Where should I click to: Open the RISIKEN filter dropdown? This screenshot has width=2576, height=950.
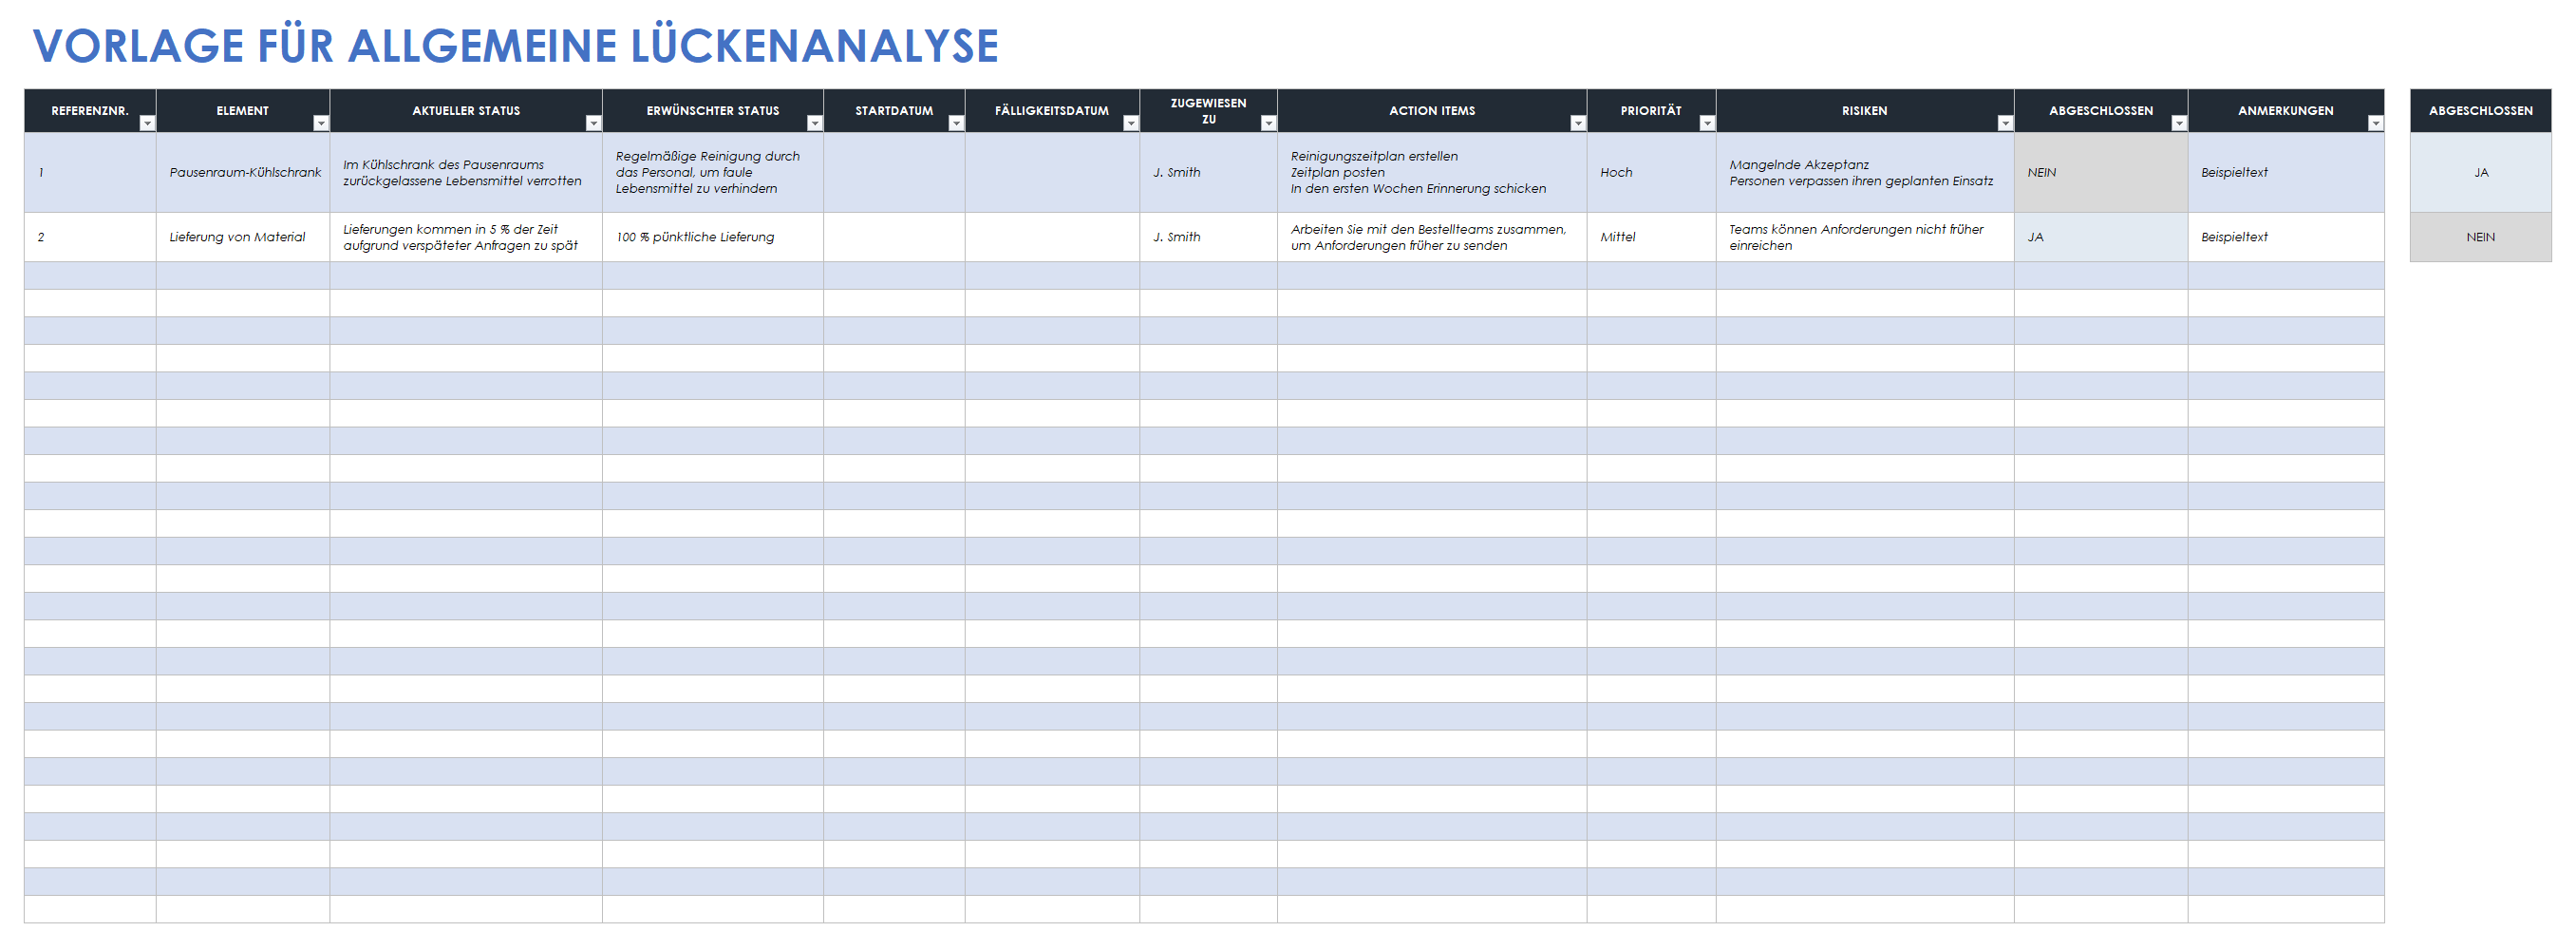(2005, 123)
